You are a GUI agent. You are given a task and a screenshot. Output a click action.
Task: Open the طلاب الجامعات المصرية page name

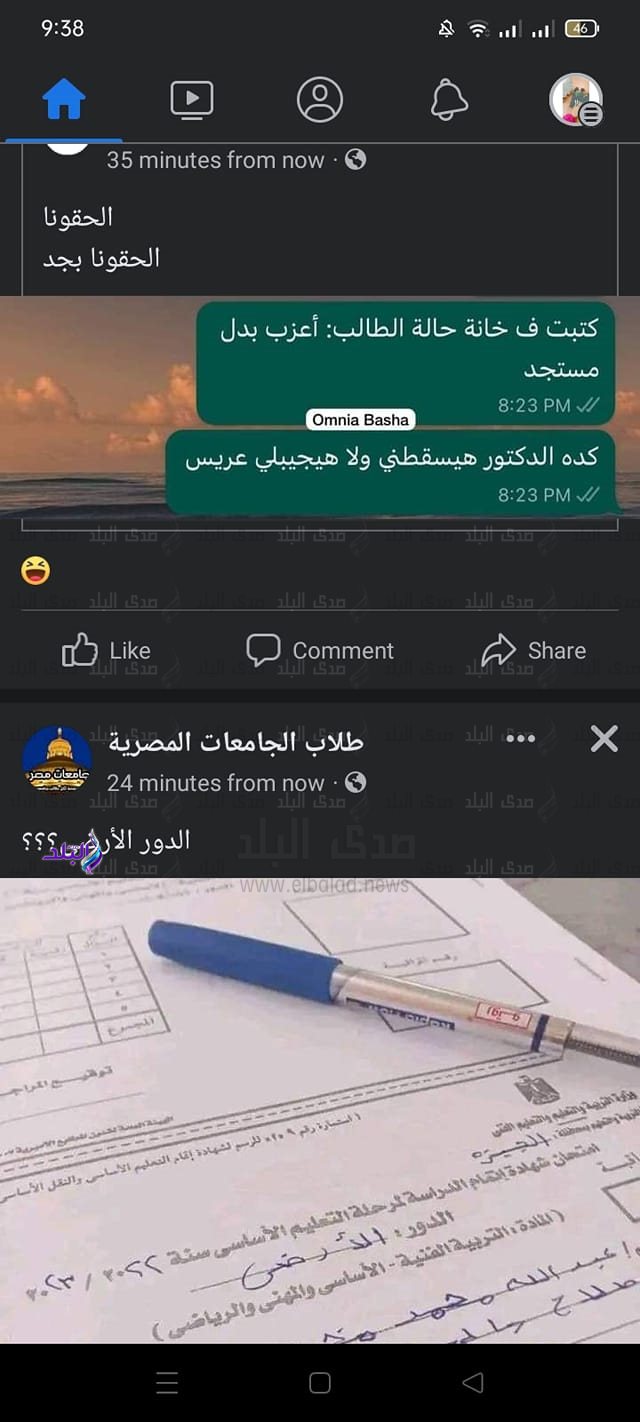(x=236, y=742)
